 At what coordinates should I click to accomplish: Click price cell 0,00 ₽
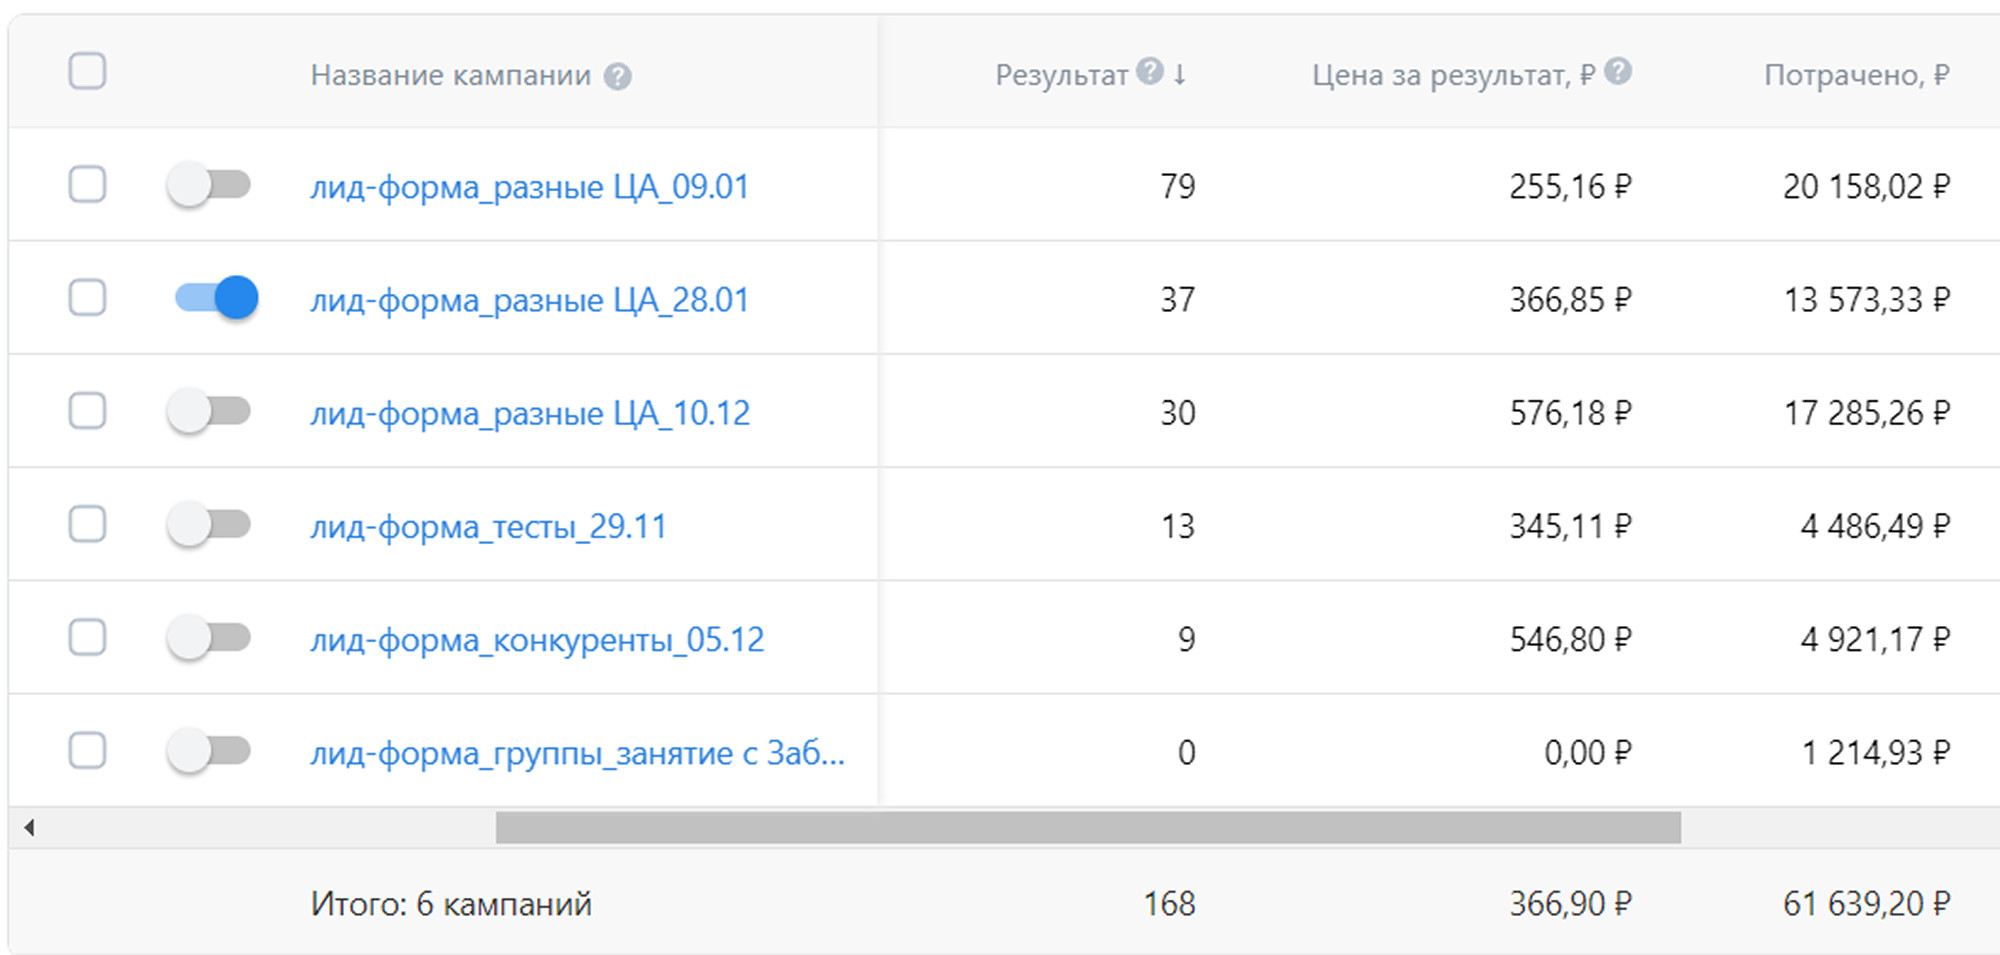(1588, 751)
